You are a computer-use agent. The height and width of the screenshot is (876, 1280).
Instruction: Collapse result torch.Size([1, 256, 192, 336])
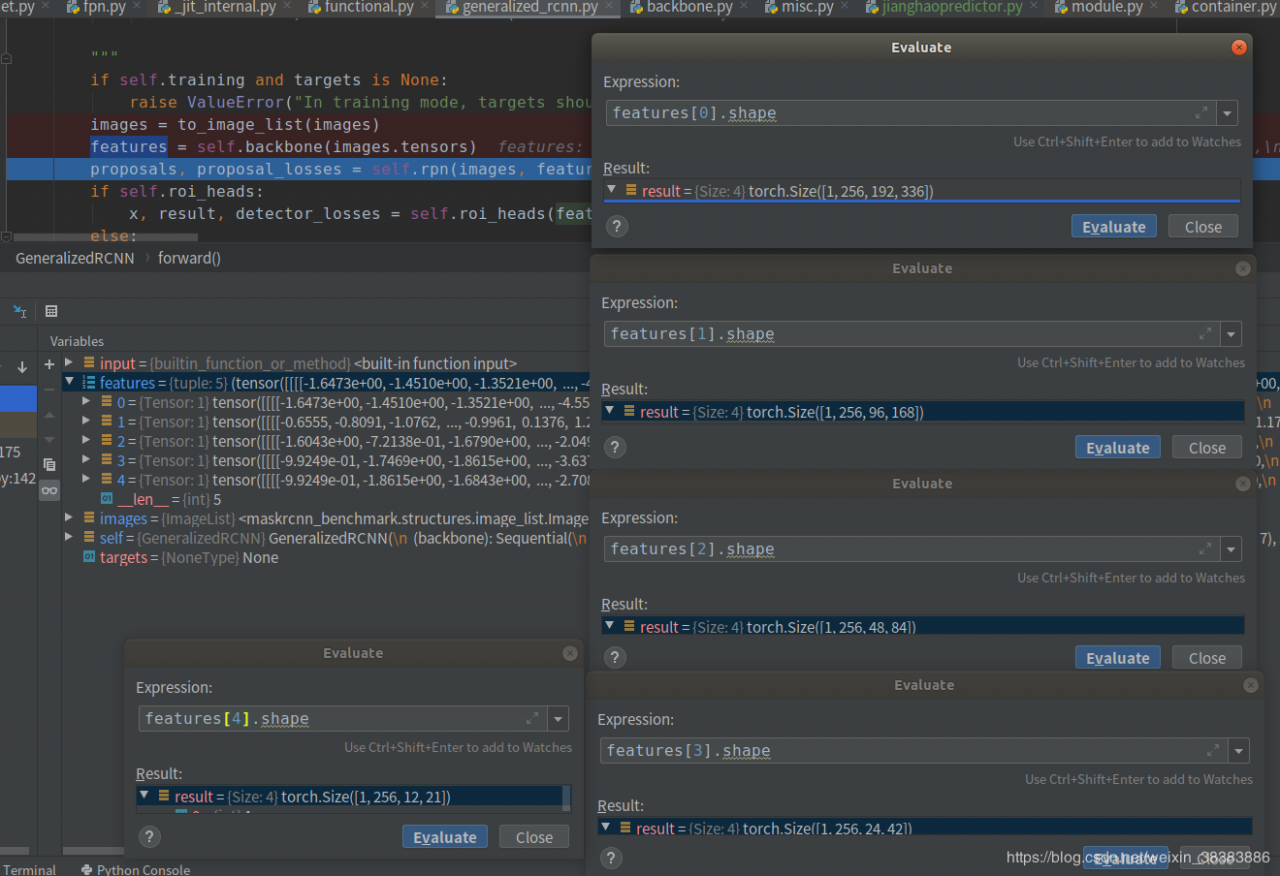[x=612, y=190]
